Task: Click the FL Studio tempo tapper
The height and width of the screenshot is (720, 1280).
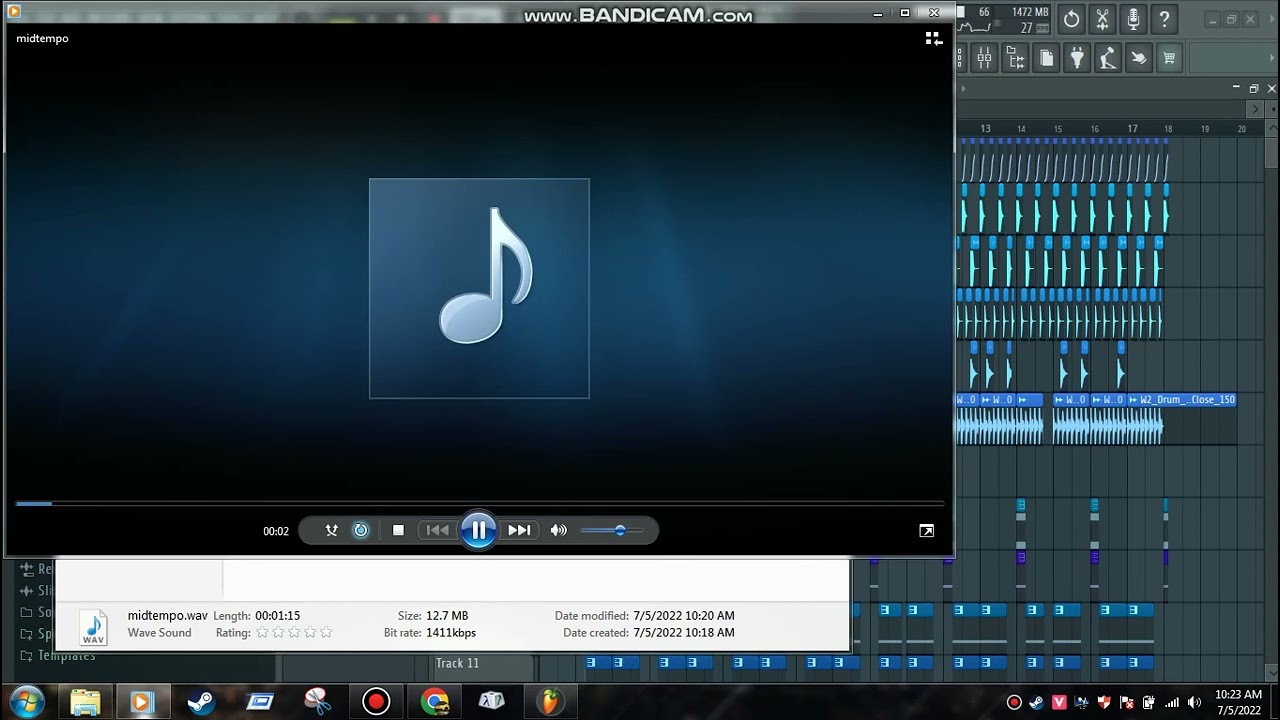Action: click(x=1108, y=58)
